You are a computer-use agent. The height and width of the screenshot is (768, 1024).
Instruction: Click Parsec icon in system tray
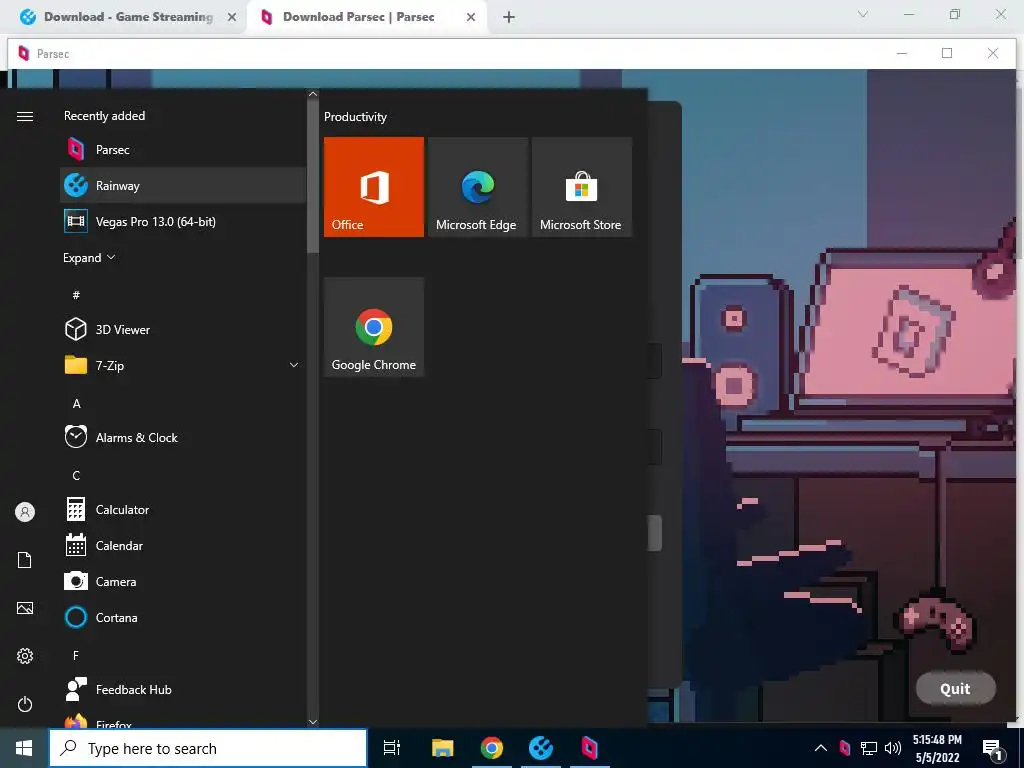[844, 748]
